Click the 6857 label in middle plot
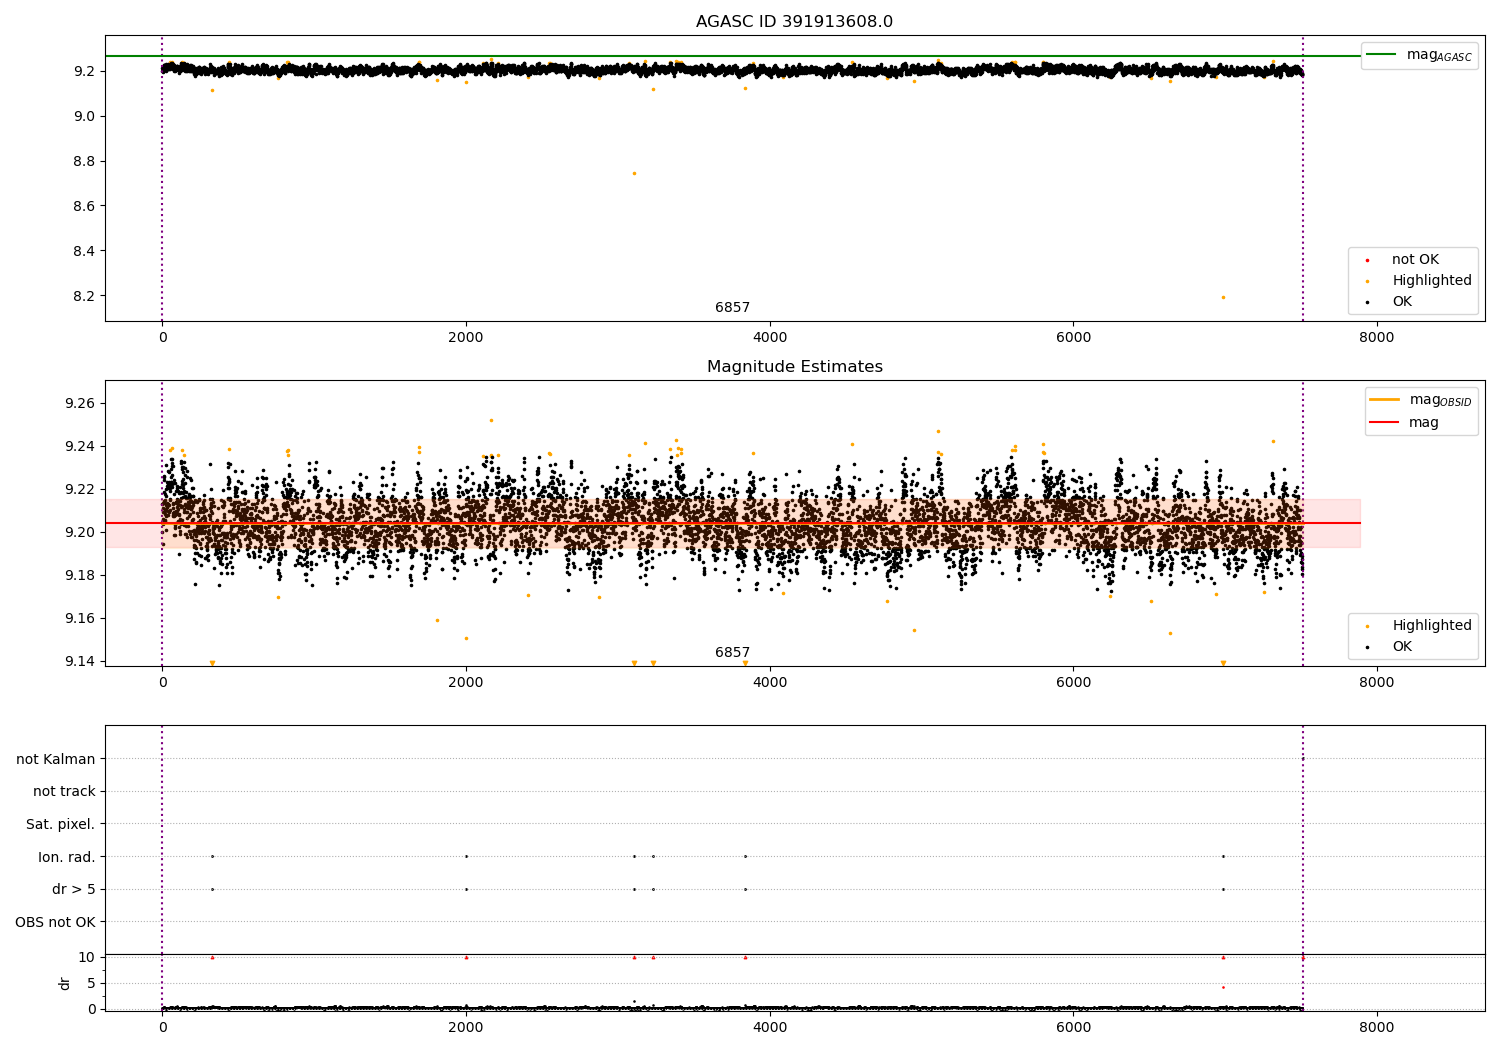Screen dimensions: 1500x1050 (x=732, y=653)
